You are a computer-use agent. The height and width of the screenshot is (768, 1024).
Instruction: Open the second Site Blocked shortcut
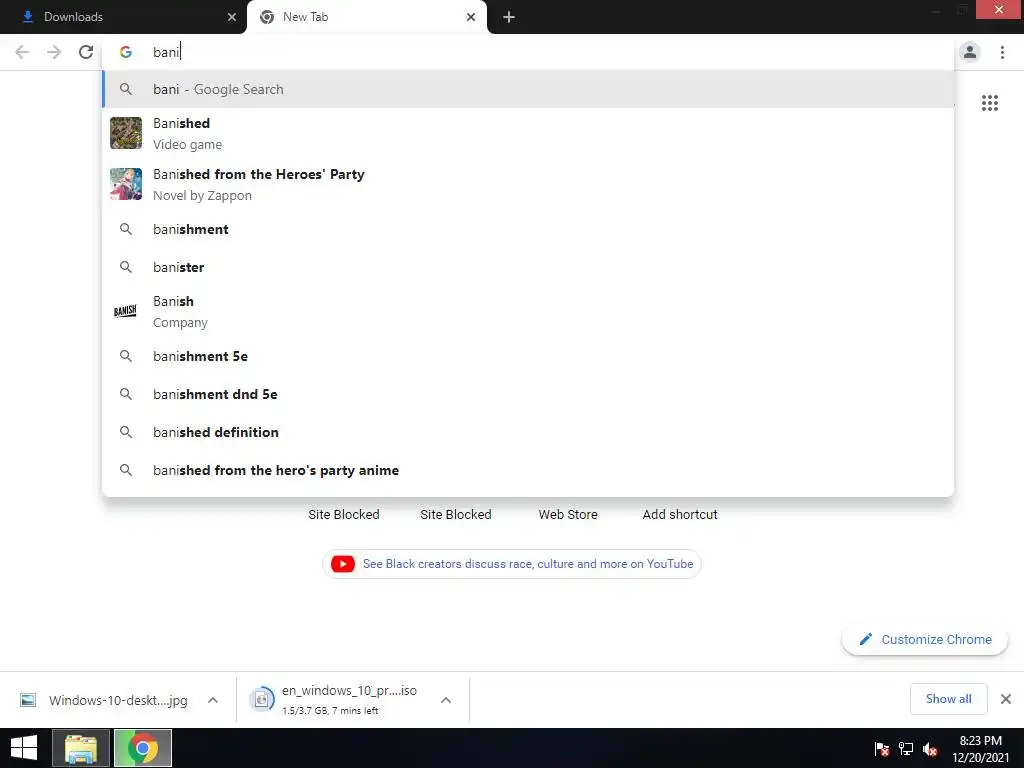[x=456, y=515]
